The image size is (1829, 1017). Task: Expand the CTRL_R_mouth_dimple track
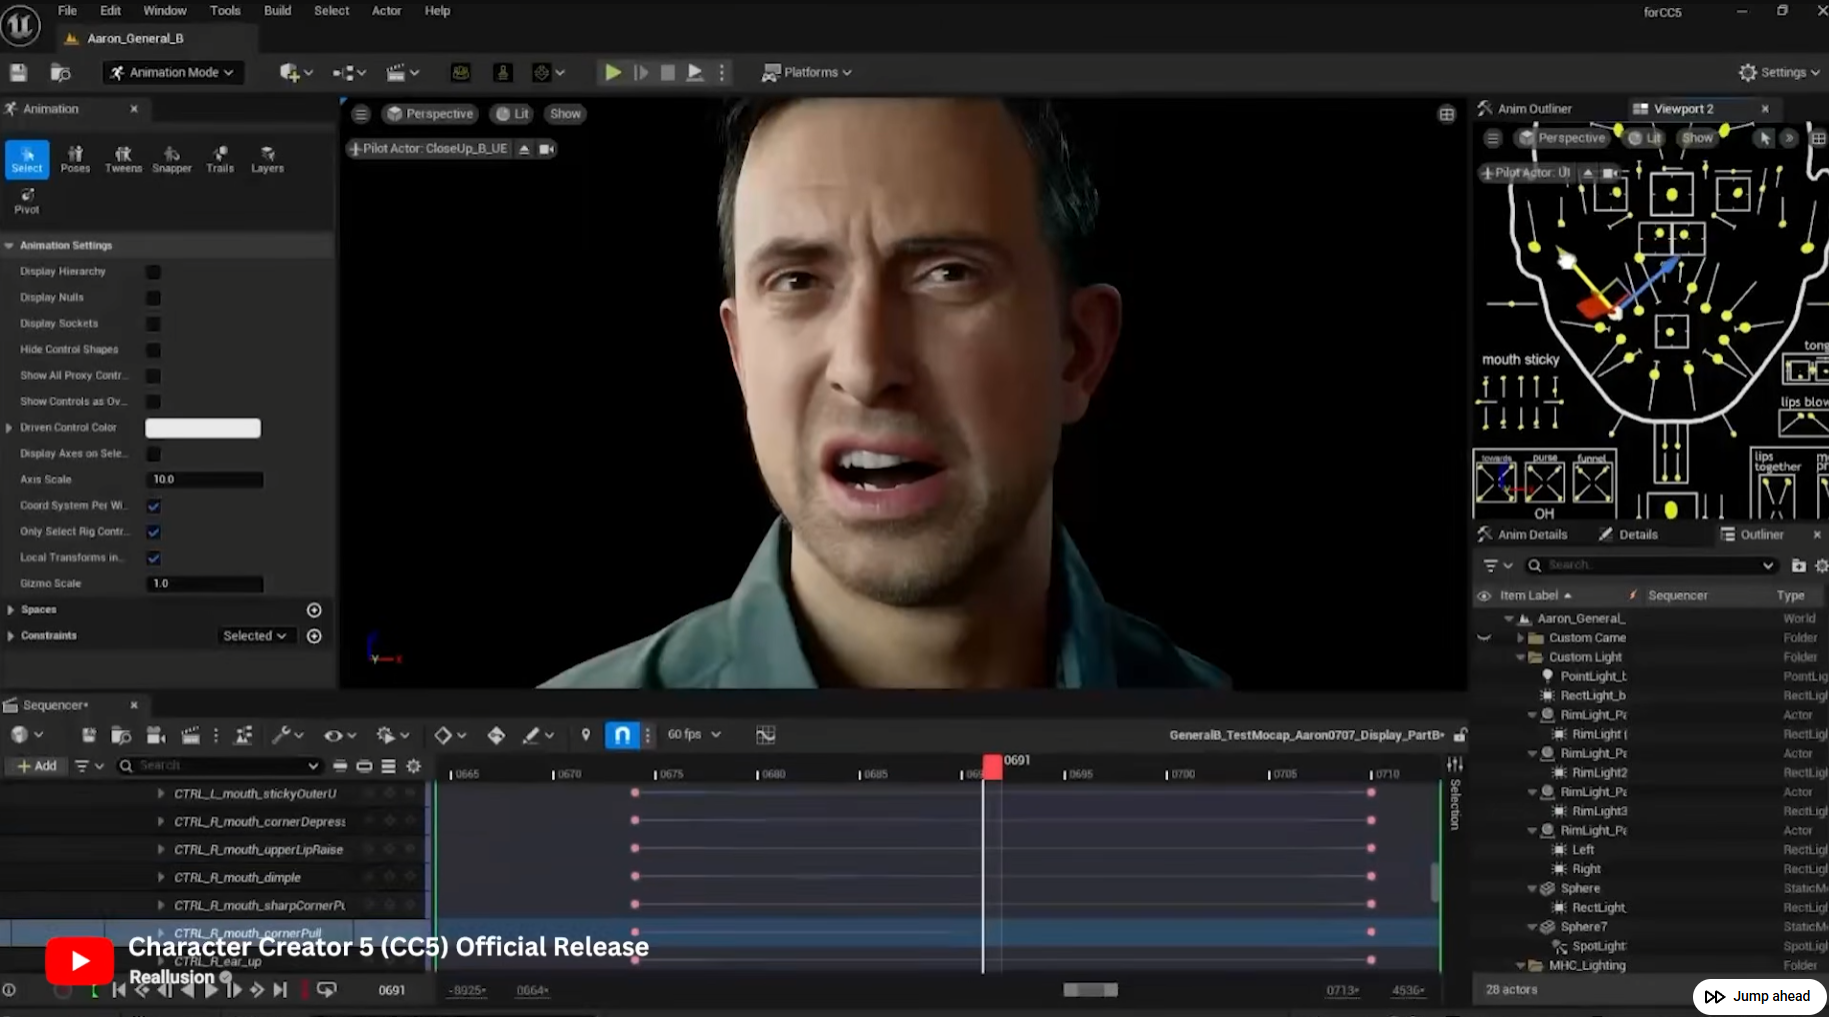(x=161, y=877)
